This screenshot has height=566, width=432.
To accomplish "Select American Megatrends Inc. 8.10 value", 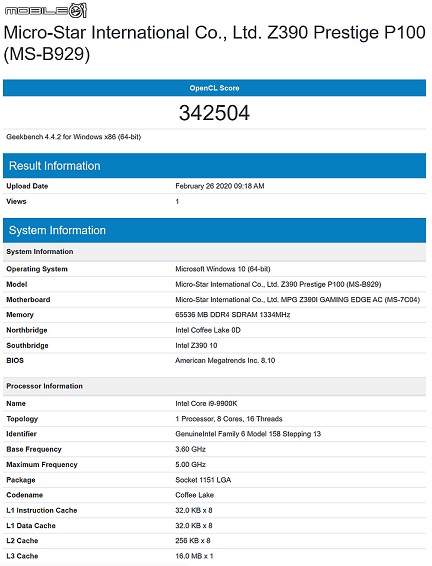I will click(225, 361).
